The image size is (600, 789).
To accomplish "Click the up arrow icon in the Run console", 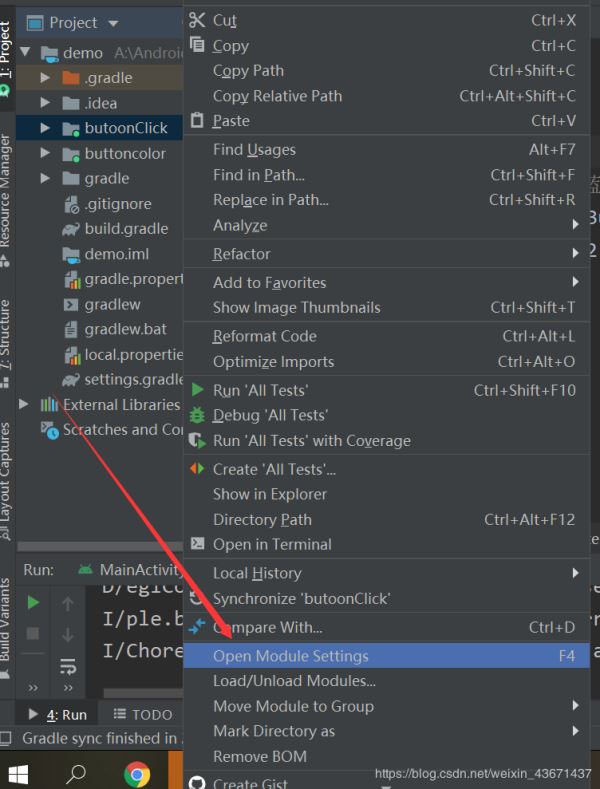I will coord(68,603).
